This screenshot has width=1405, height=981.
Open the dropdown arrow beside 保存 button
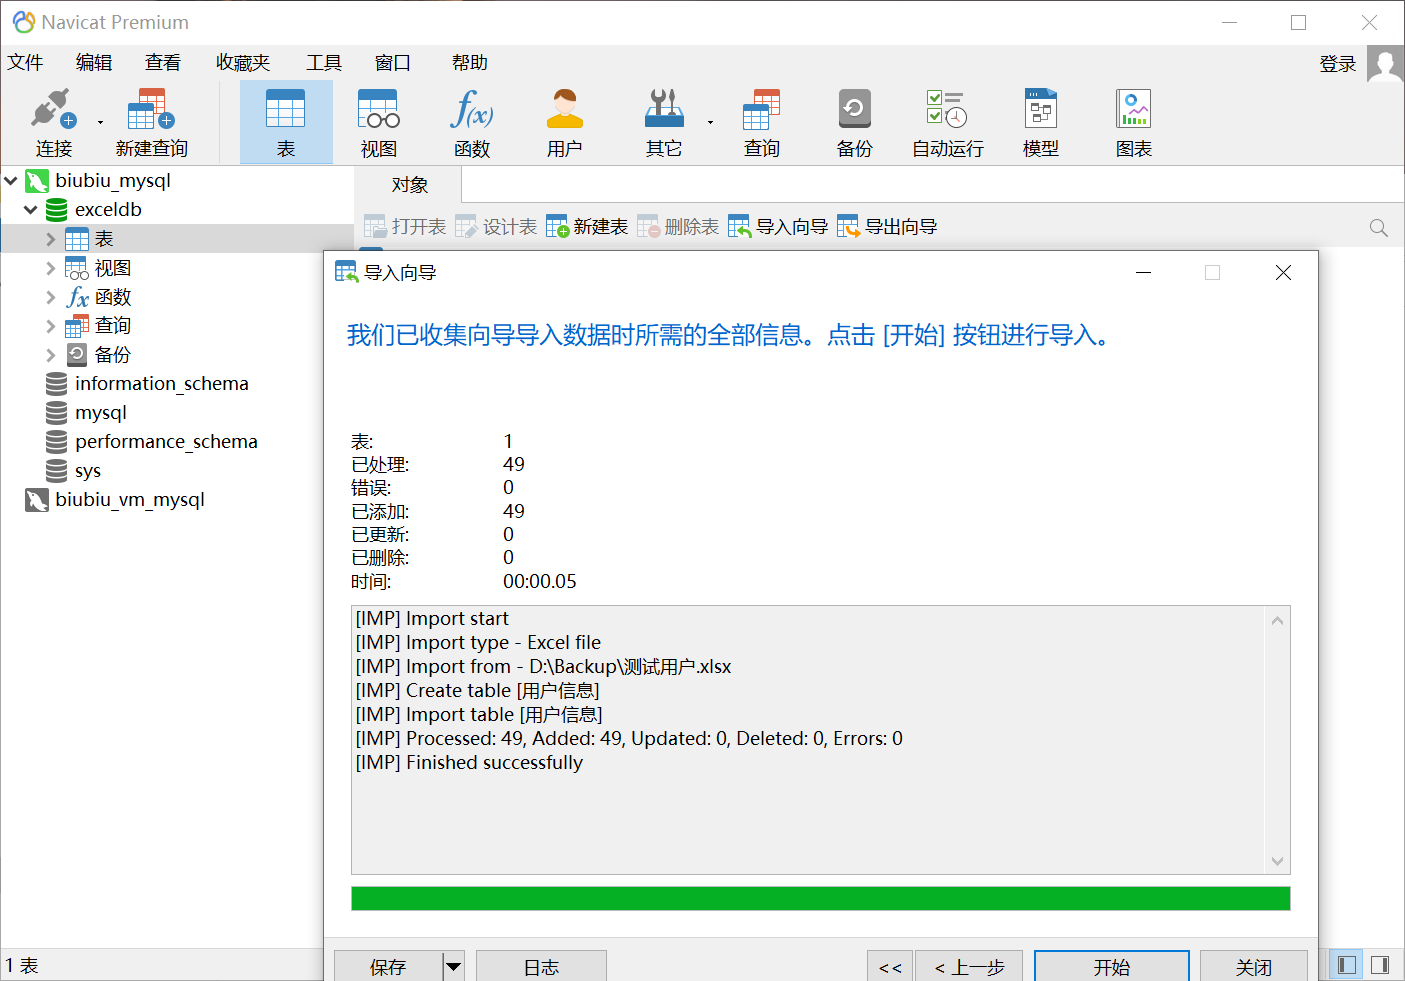point(453,966)
